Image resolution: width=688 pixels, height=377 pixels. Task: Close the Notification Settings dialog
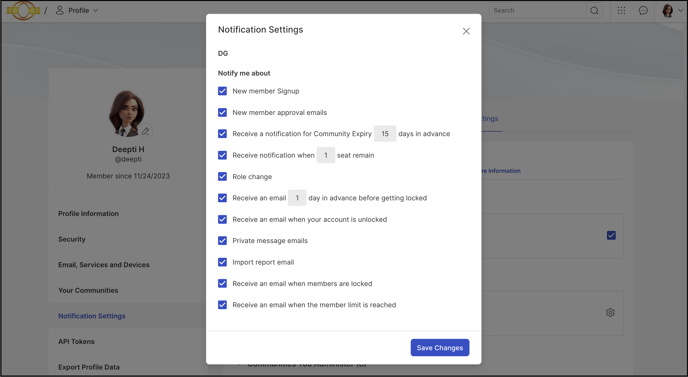click(466, 31)
